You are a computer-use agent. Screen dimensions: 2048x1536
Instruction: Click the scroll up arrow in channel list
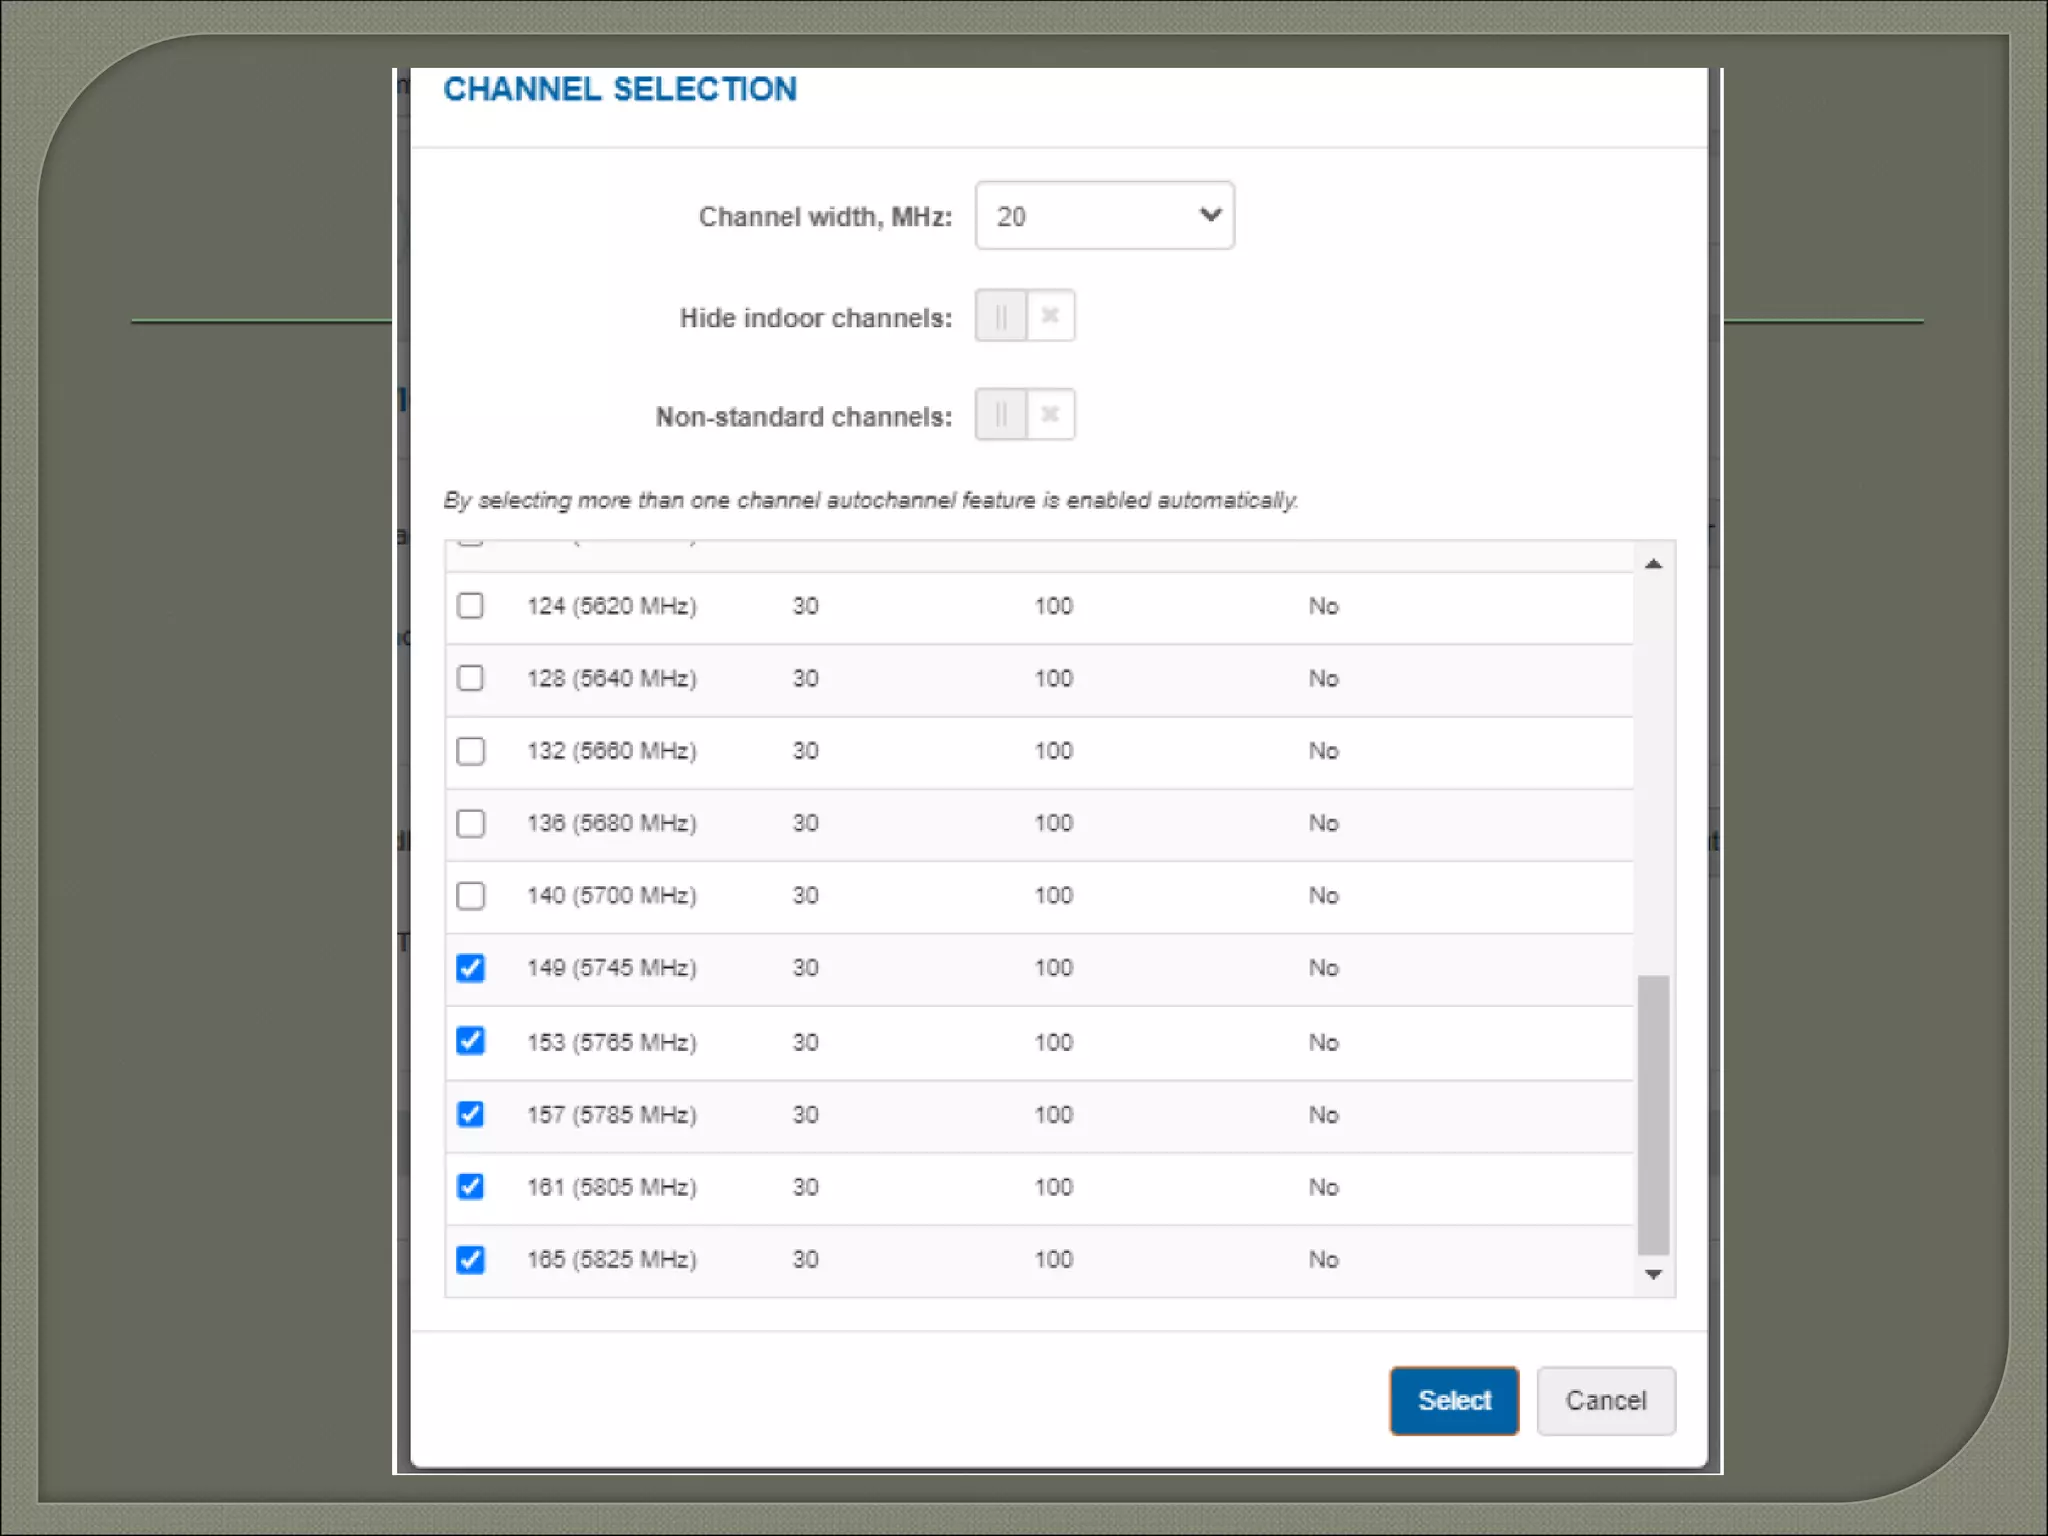point(1653,564)
